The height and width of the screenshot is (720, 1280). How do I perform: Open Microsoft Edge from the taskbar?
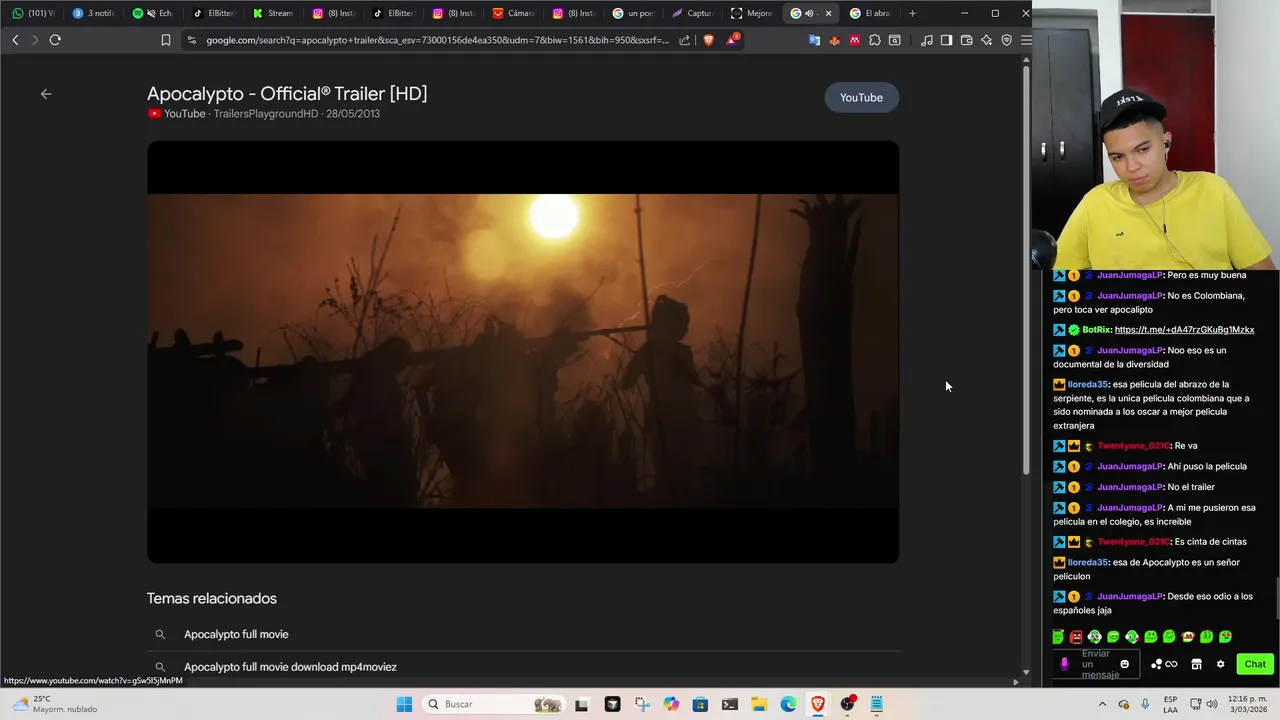[x=788, y=704]
